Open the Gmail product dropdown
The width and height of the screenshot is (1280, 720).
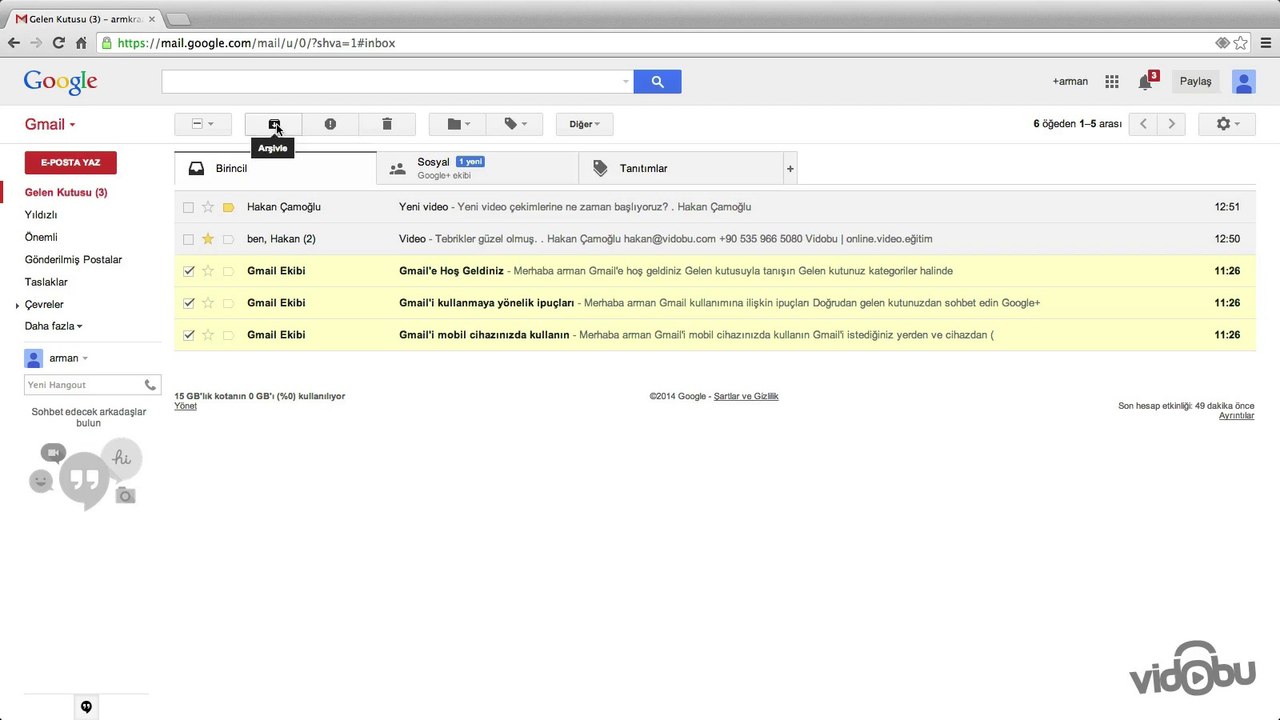click(x=50, y=124)
